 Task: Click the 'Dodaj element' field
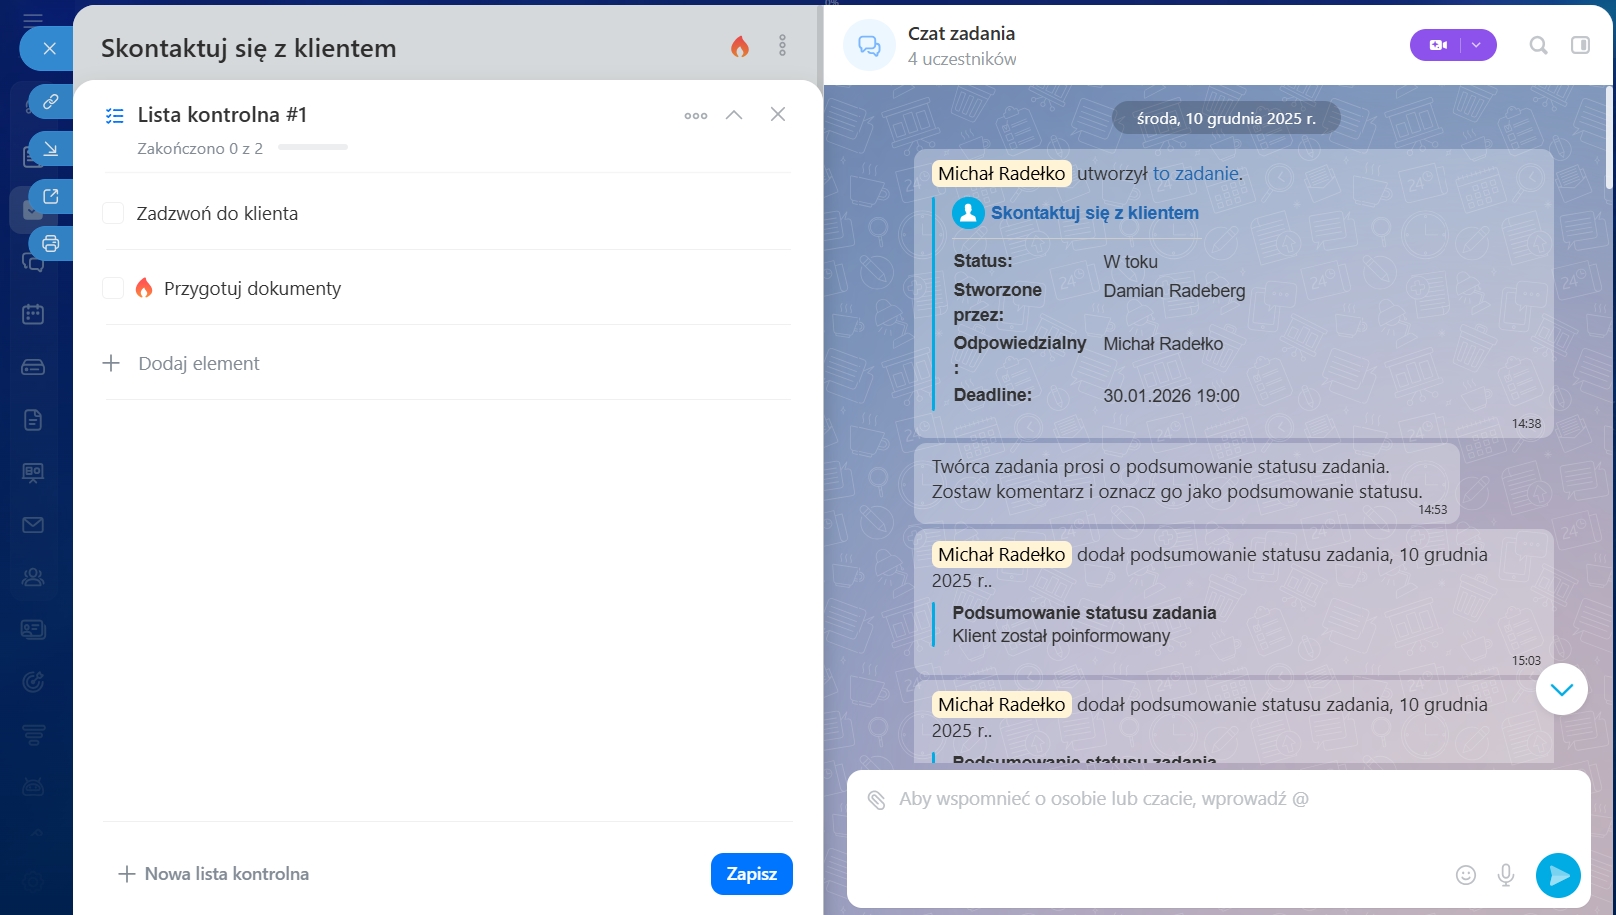199,364
